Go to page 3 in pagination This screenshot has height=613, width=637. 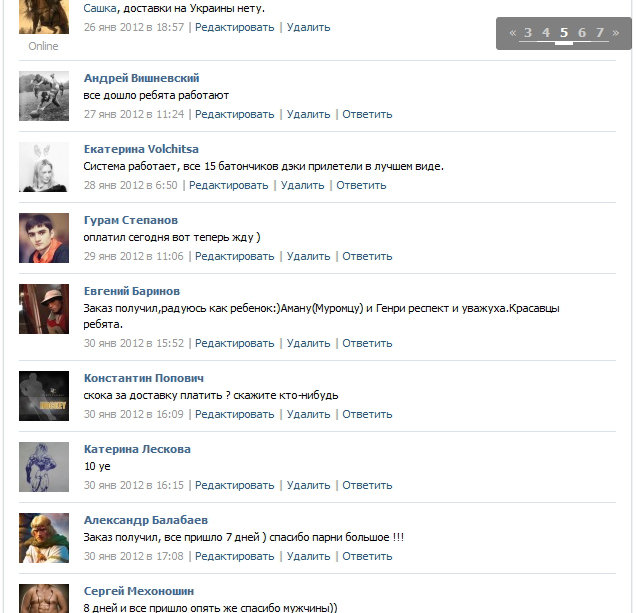[x=528, y=32]
